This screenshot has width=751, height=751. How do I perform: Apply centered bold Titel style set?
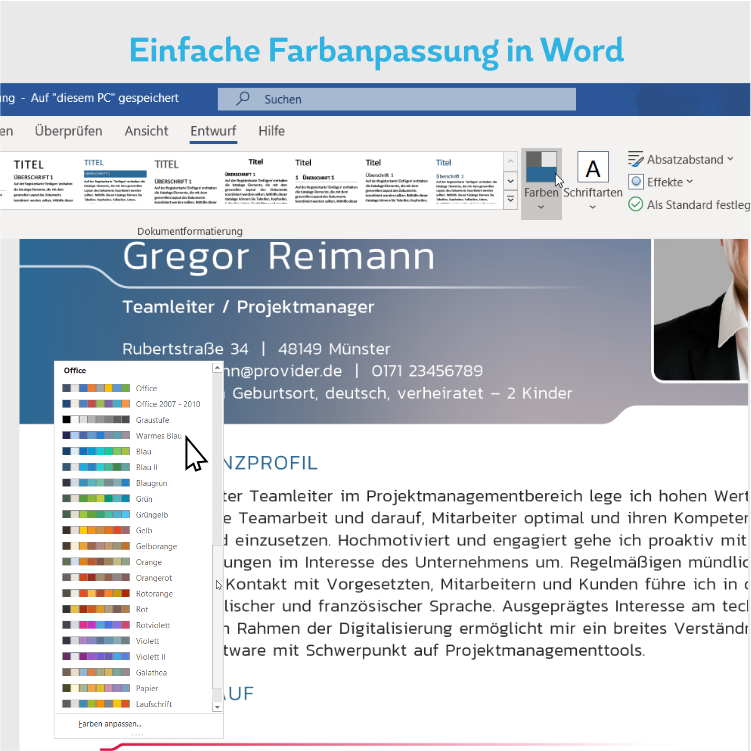click(x=256, y=181)
